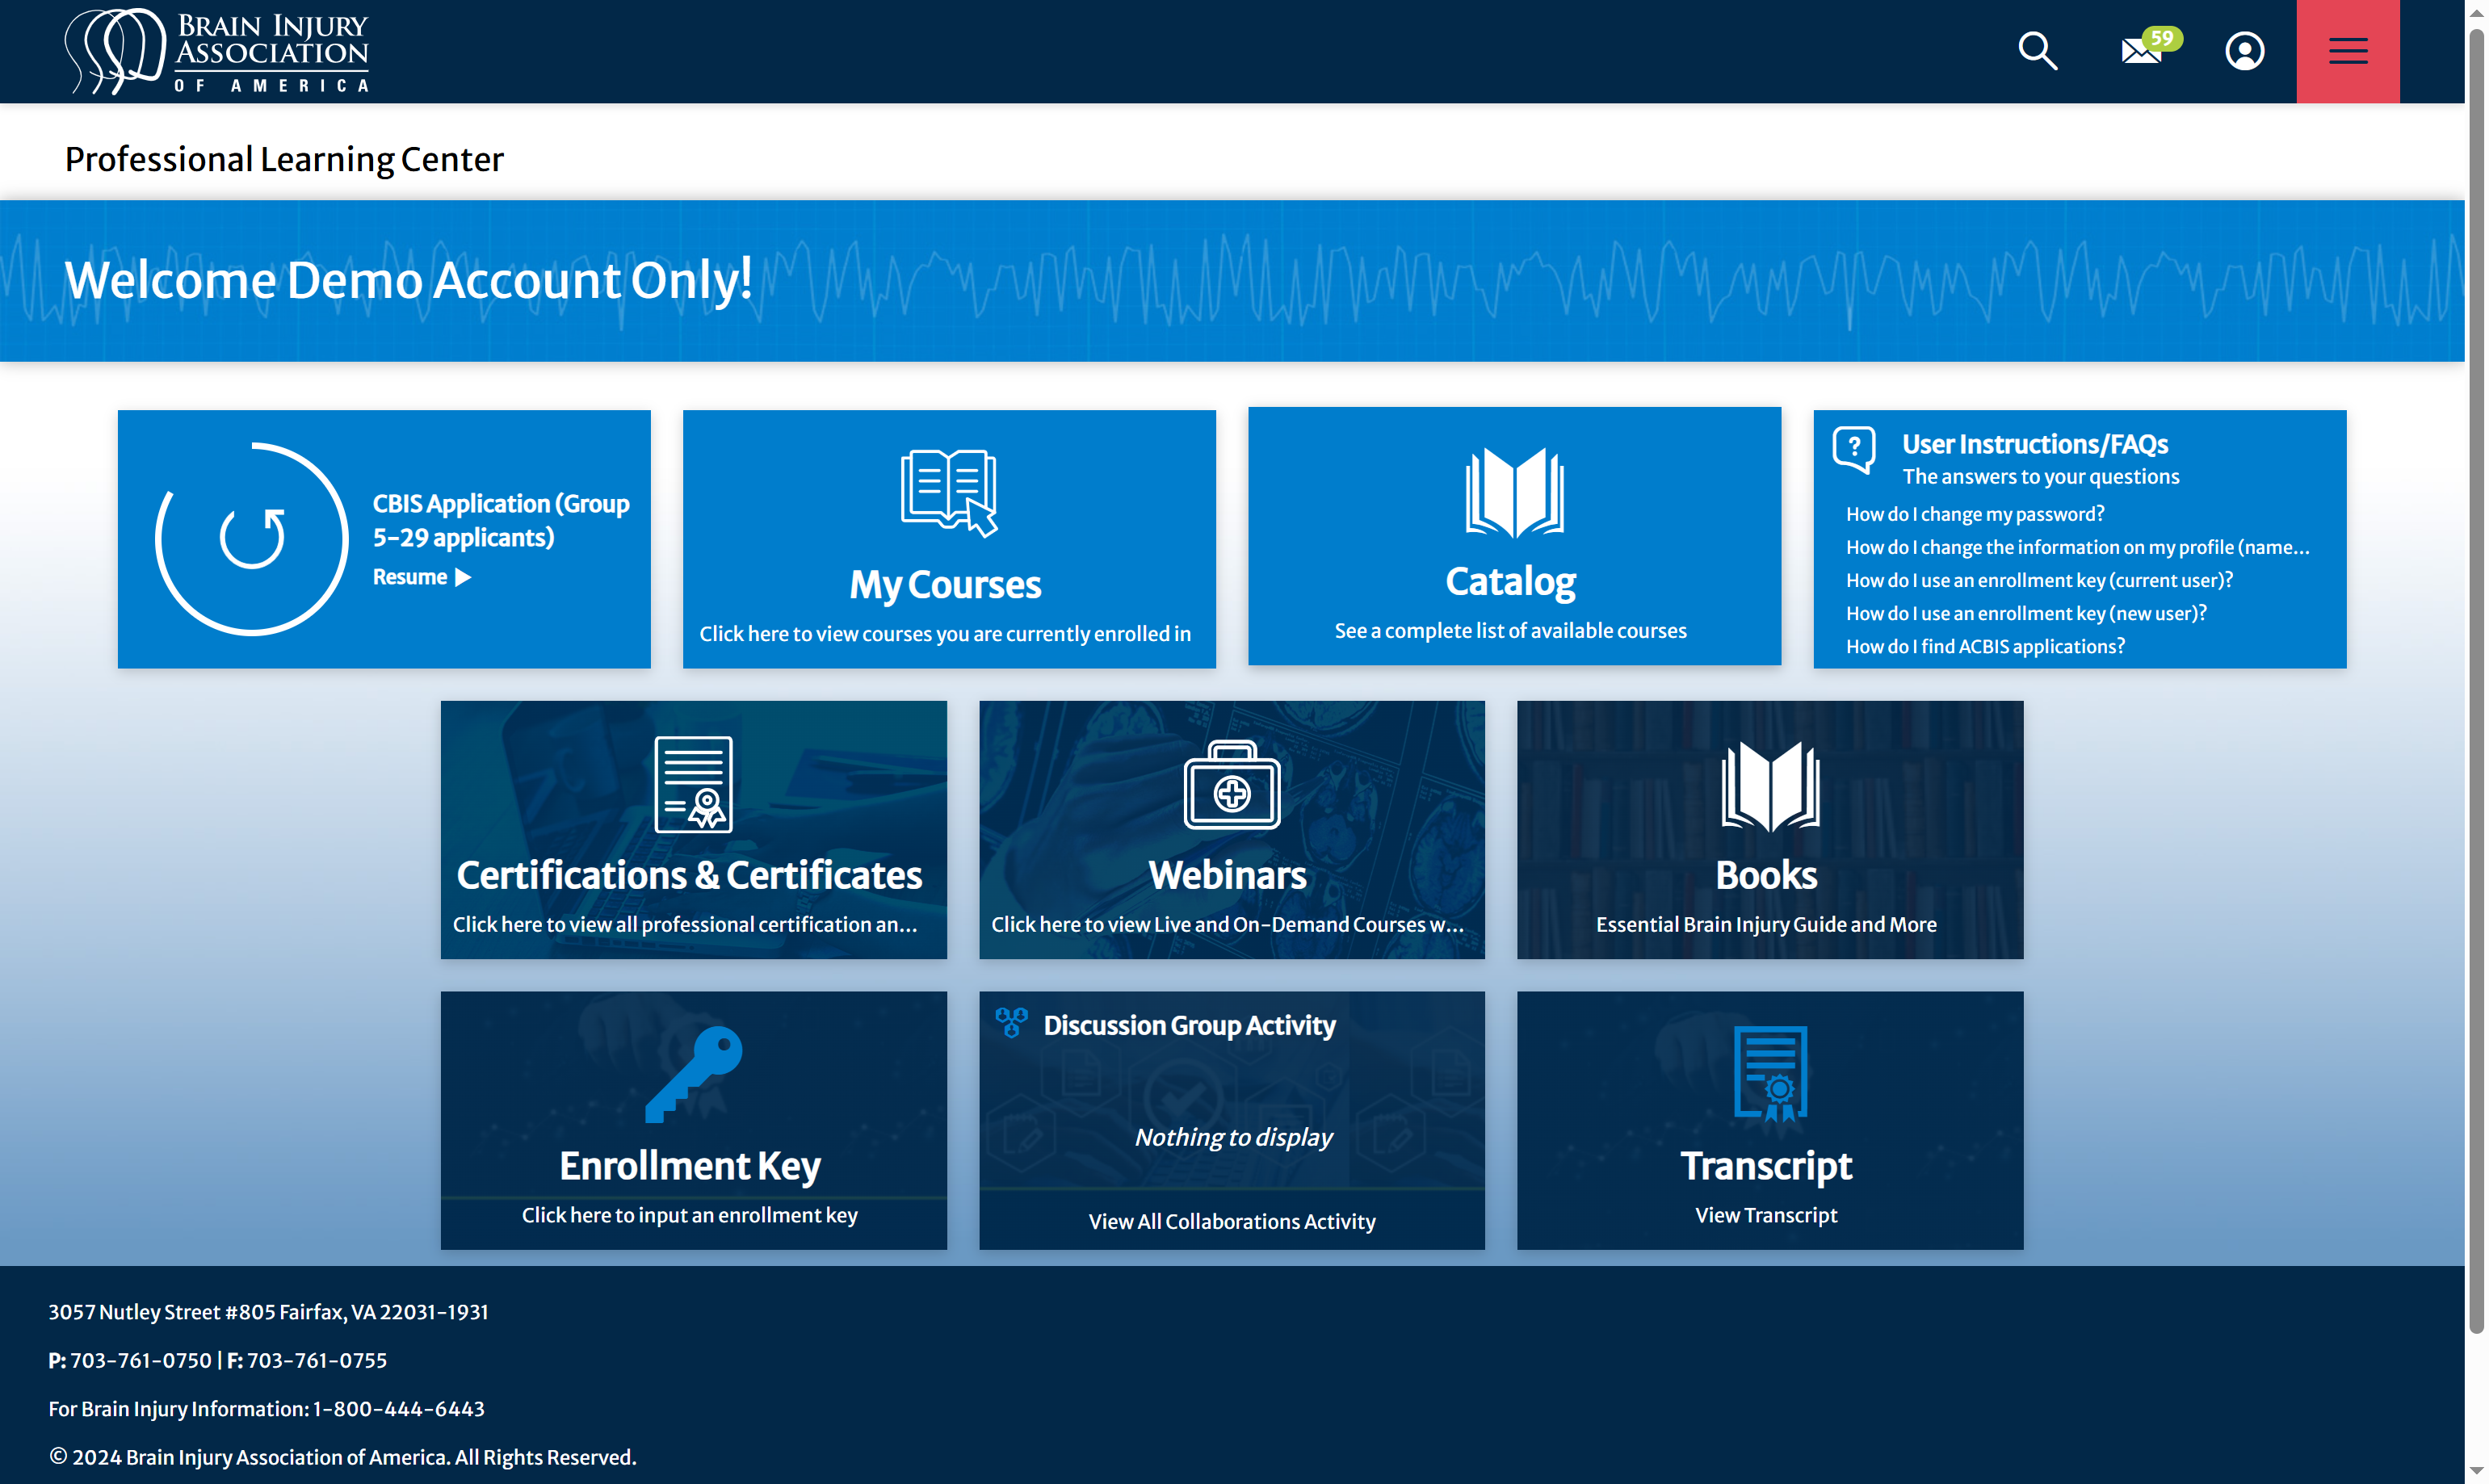This screenshot has width=2489, height=1484.
Task: Open User Instructions/FAQs heading
Action: click(2034, 444)
